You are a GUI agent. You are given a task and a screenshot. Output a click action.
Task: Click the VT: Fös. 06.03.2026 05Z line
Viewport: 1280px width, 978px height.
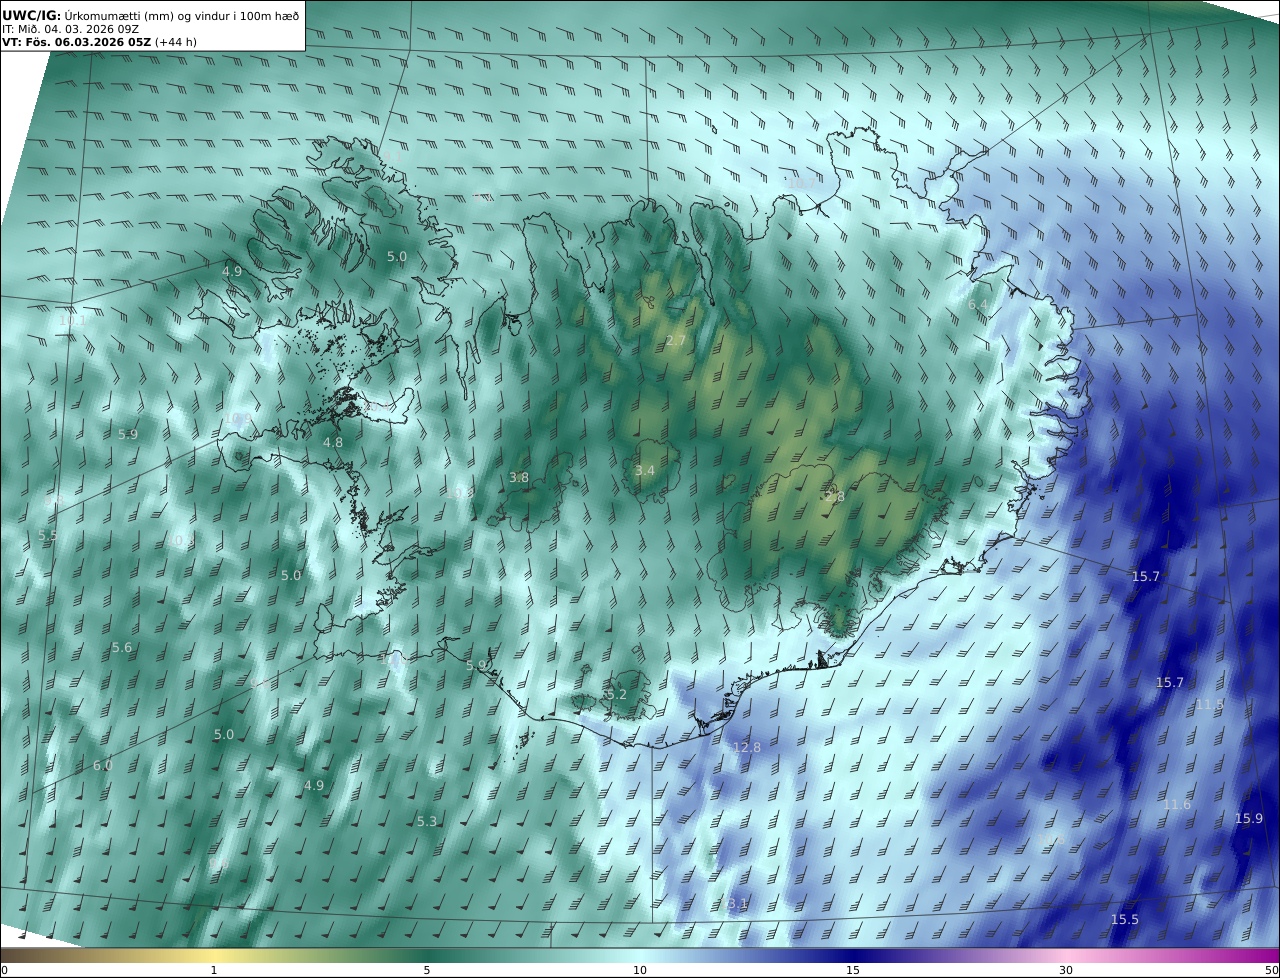99,43
